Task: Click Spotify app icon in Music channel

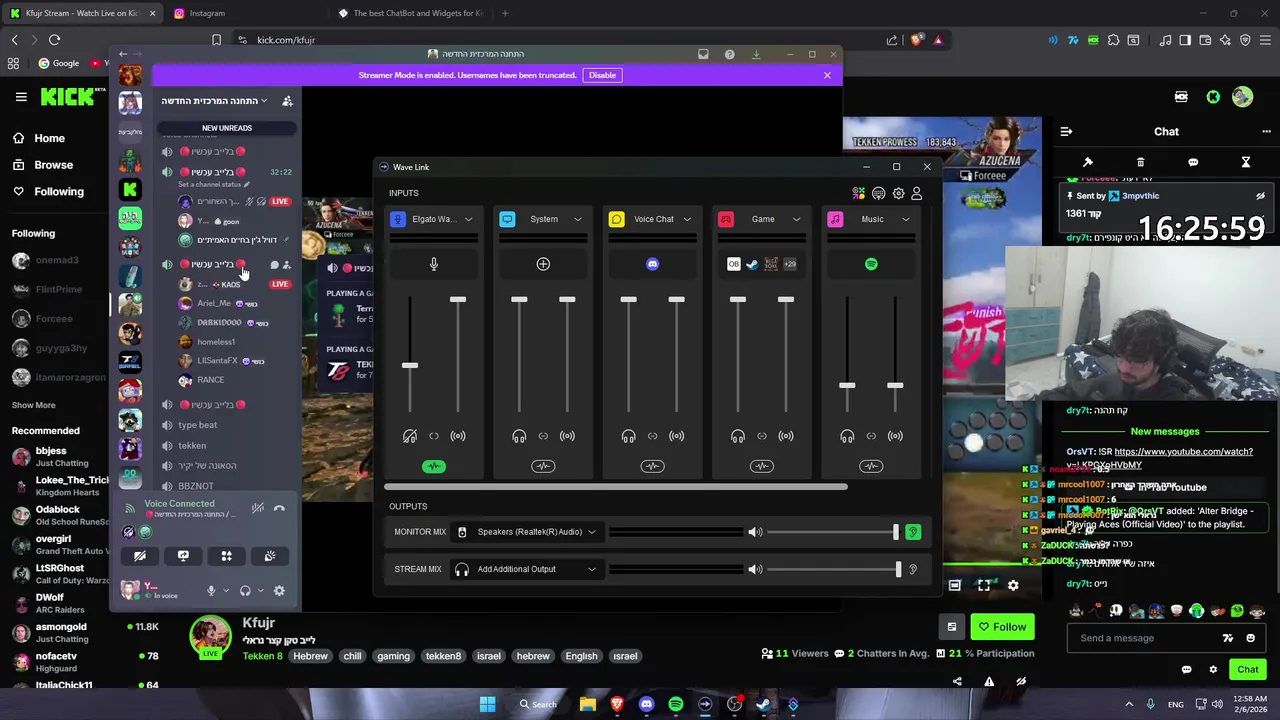Action: [x=871, y=264]
